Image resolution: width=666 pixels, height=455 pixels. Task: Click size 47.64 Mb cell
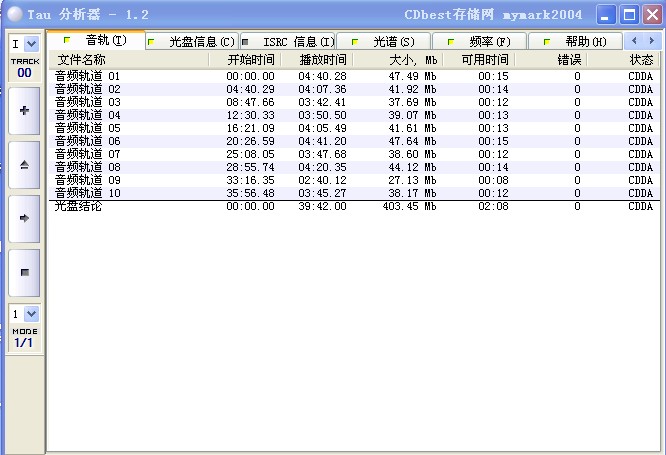(412, 141)
